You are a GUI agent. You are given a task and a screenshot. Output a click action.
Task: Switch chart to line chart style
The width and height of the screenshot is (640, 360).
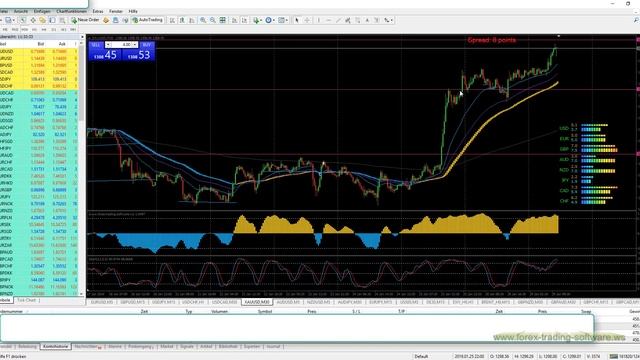(192, 20)
